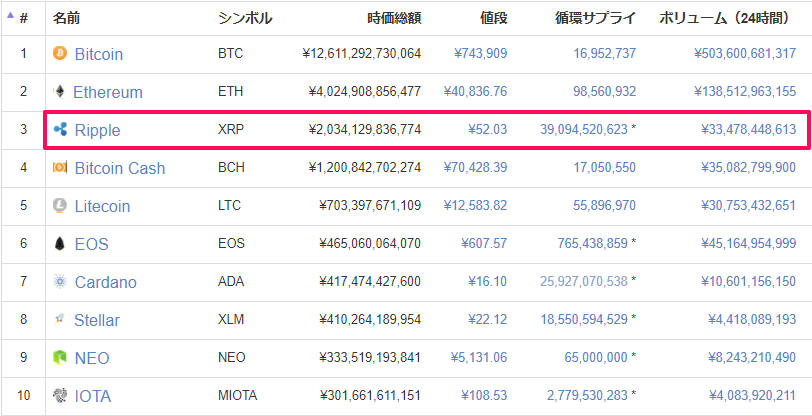Click Bitcoin supply 16,952,737
Image resolution: width=812 pixels, height=416 pixels.
[x=604, y=53]
